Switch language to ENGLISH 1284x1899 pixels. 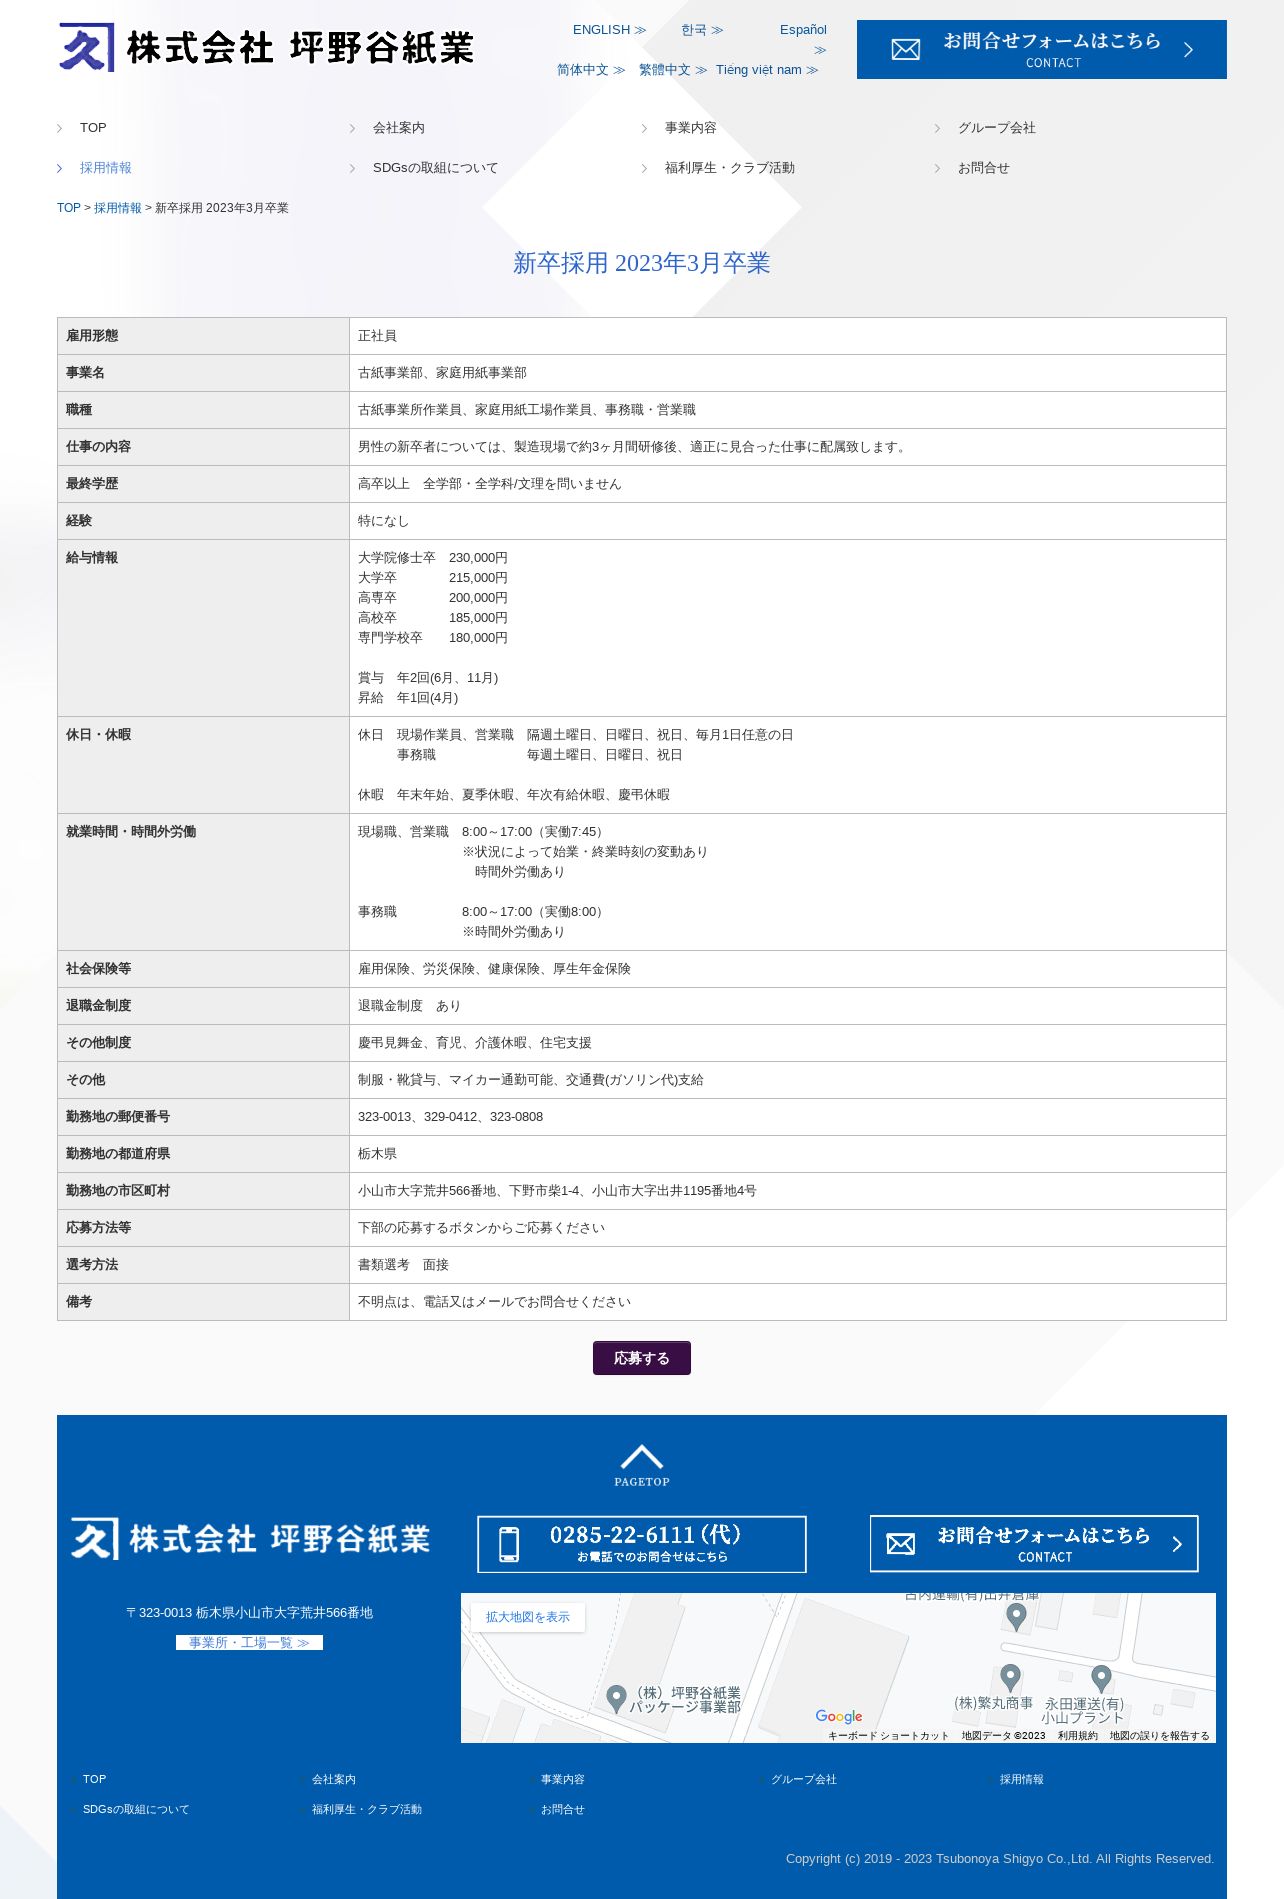coord(609,30)
